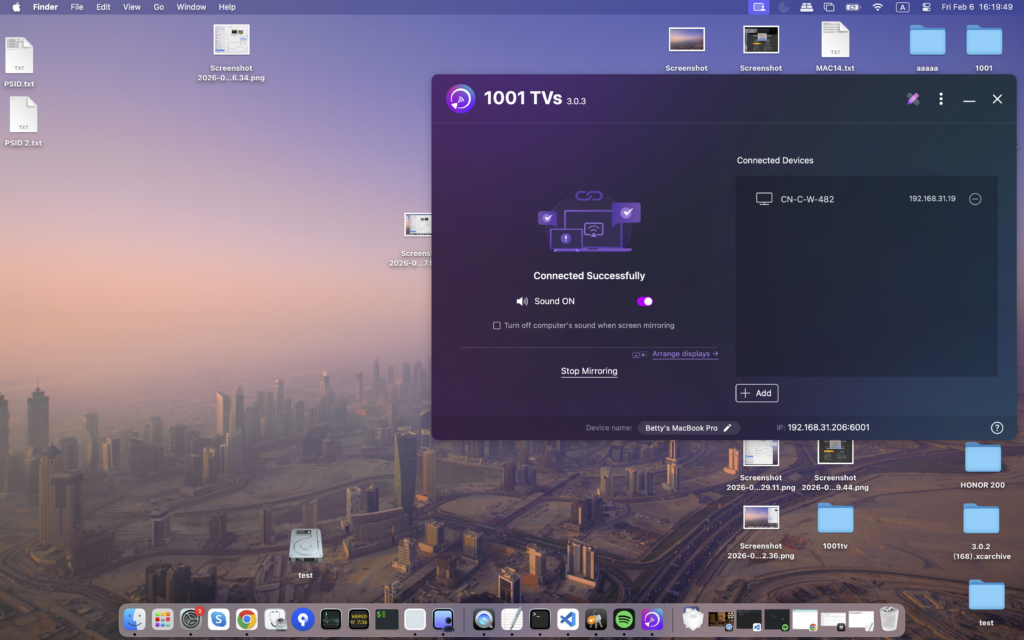The height and width of the screenshot is (640, 1024).
Task: Check Turn off computer's sound when mirroring
Action: pos(497,325)
